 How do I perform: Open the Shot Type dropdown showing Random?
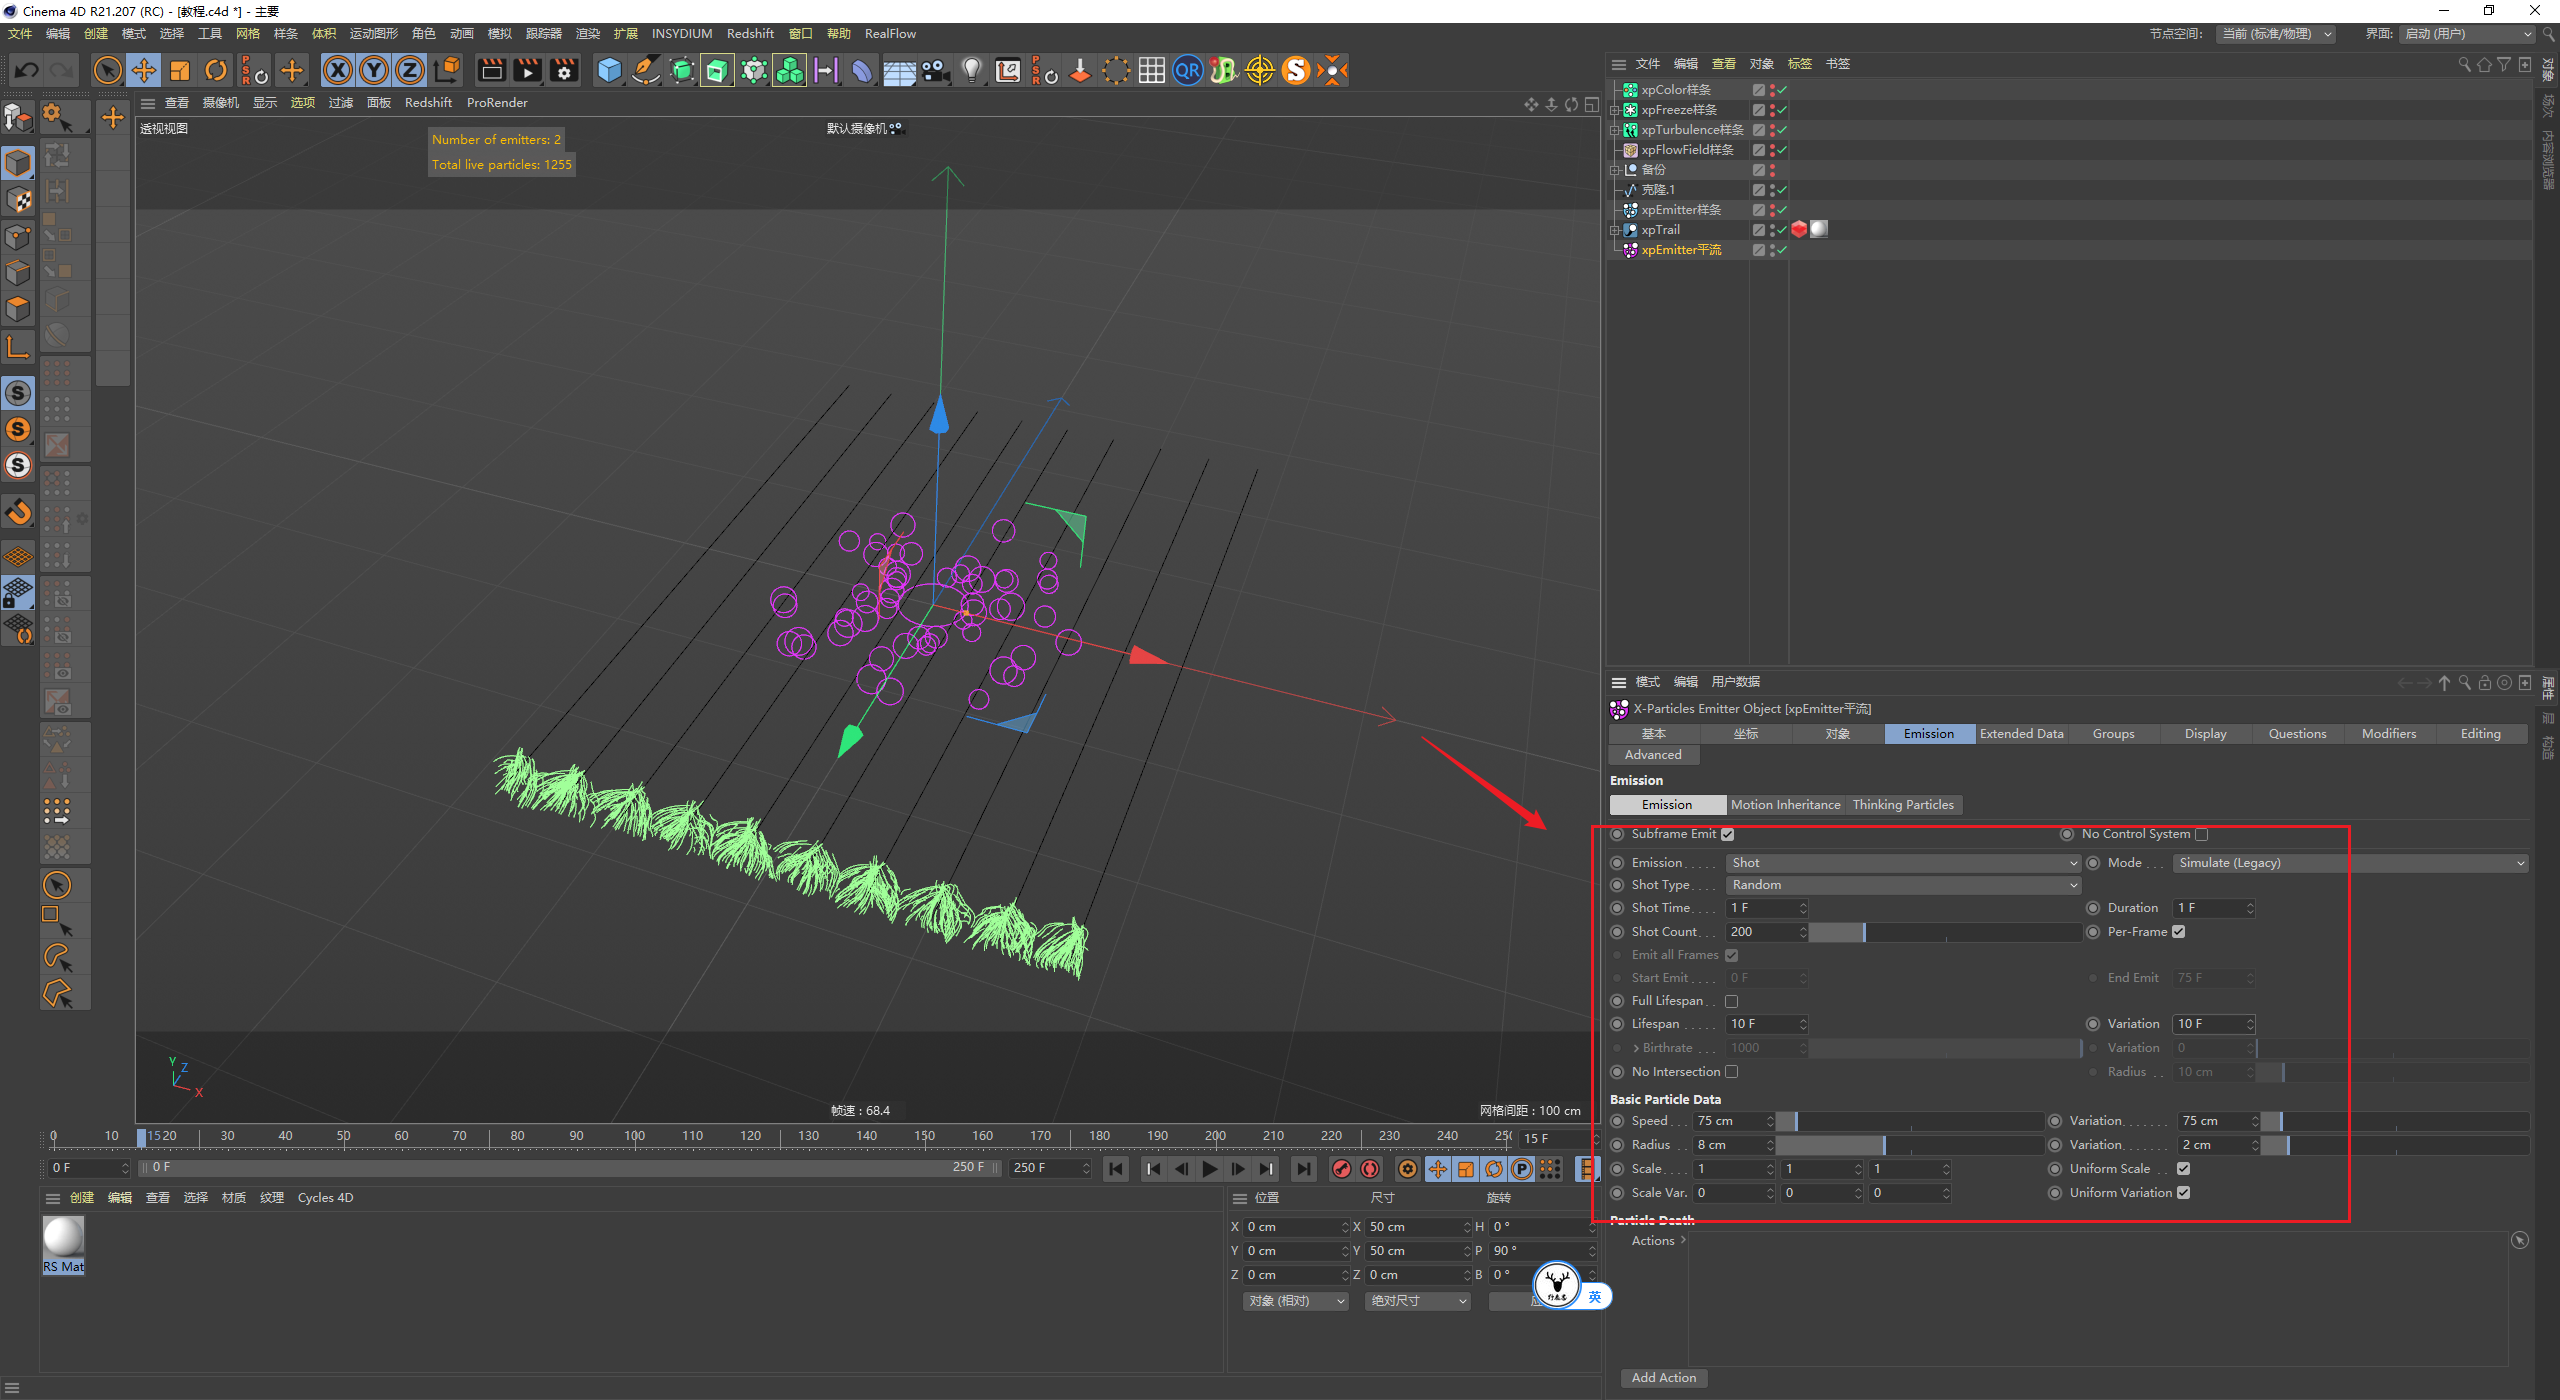pyautogui.click(x=1902, y=885)
